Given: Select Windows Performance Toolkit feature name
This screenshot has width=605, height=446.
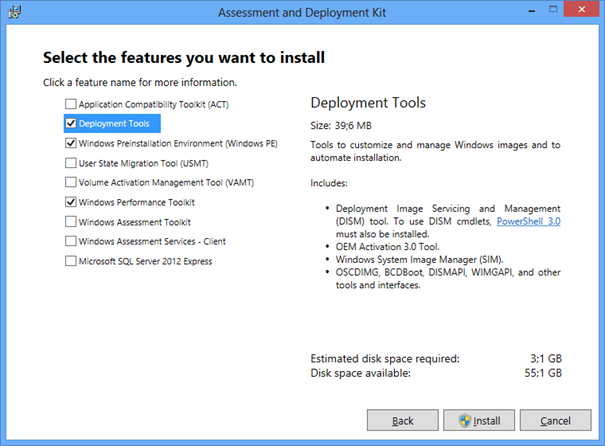Looking at the screenshot, I should [137, 202].
